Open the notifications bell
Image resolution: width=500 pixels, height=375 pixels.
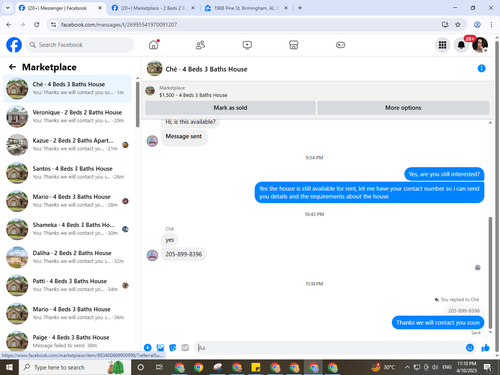point(461,45)
